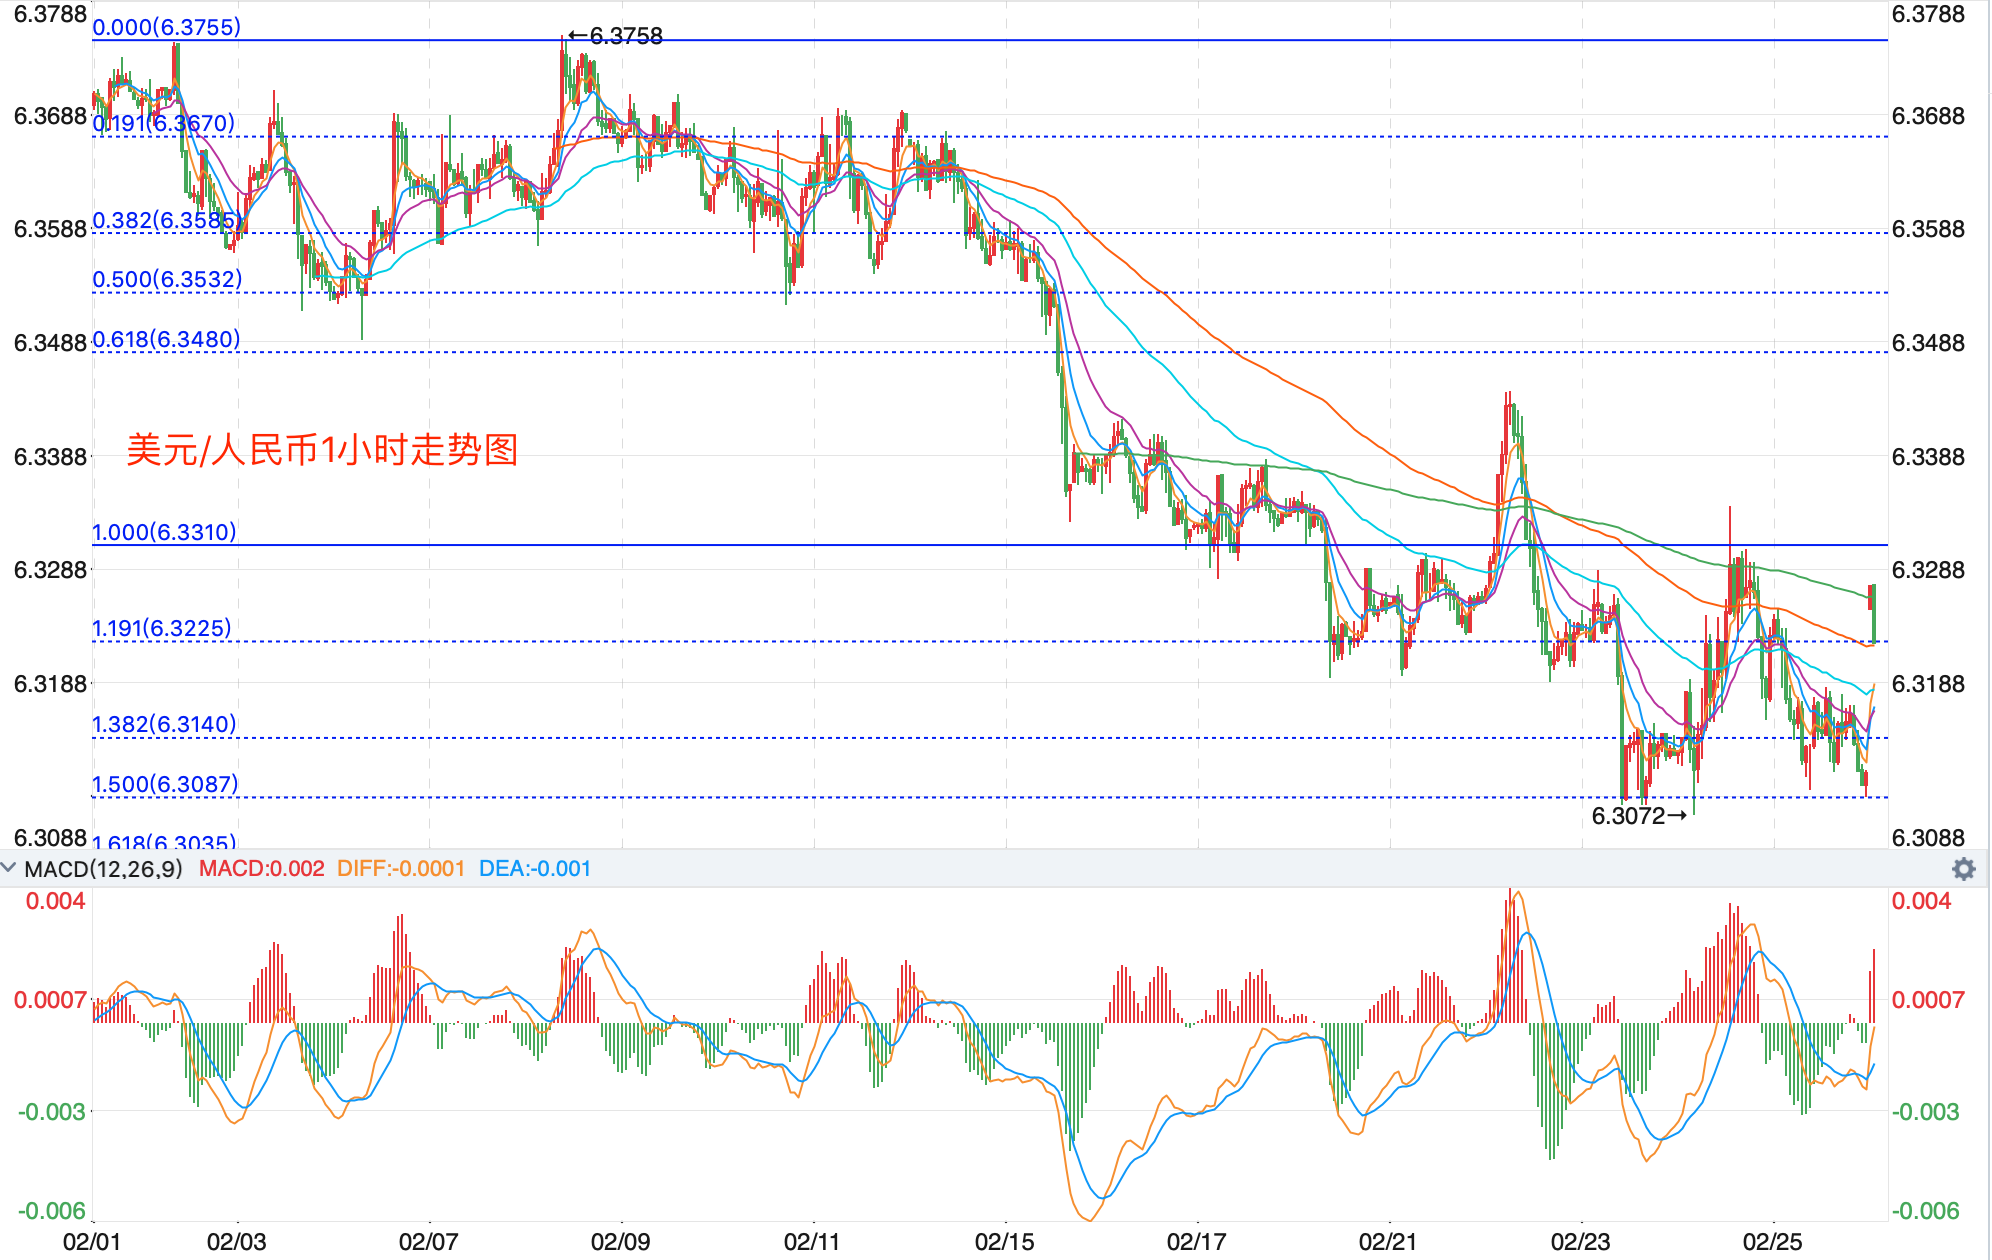Click the red chart title annotation text
The height and width of the screenshot is (1260, 1992).
click(322, 450)
